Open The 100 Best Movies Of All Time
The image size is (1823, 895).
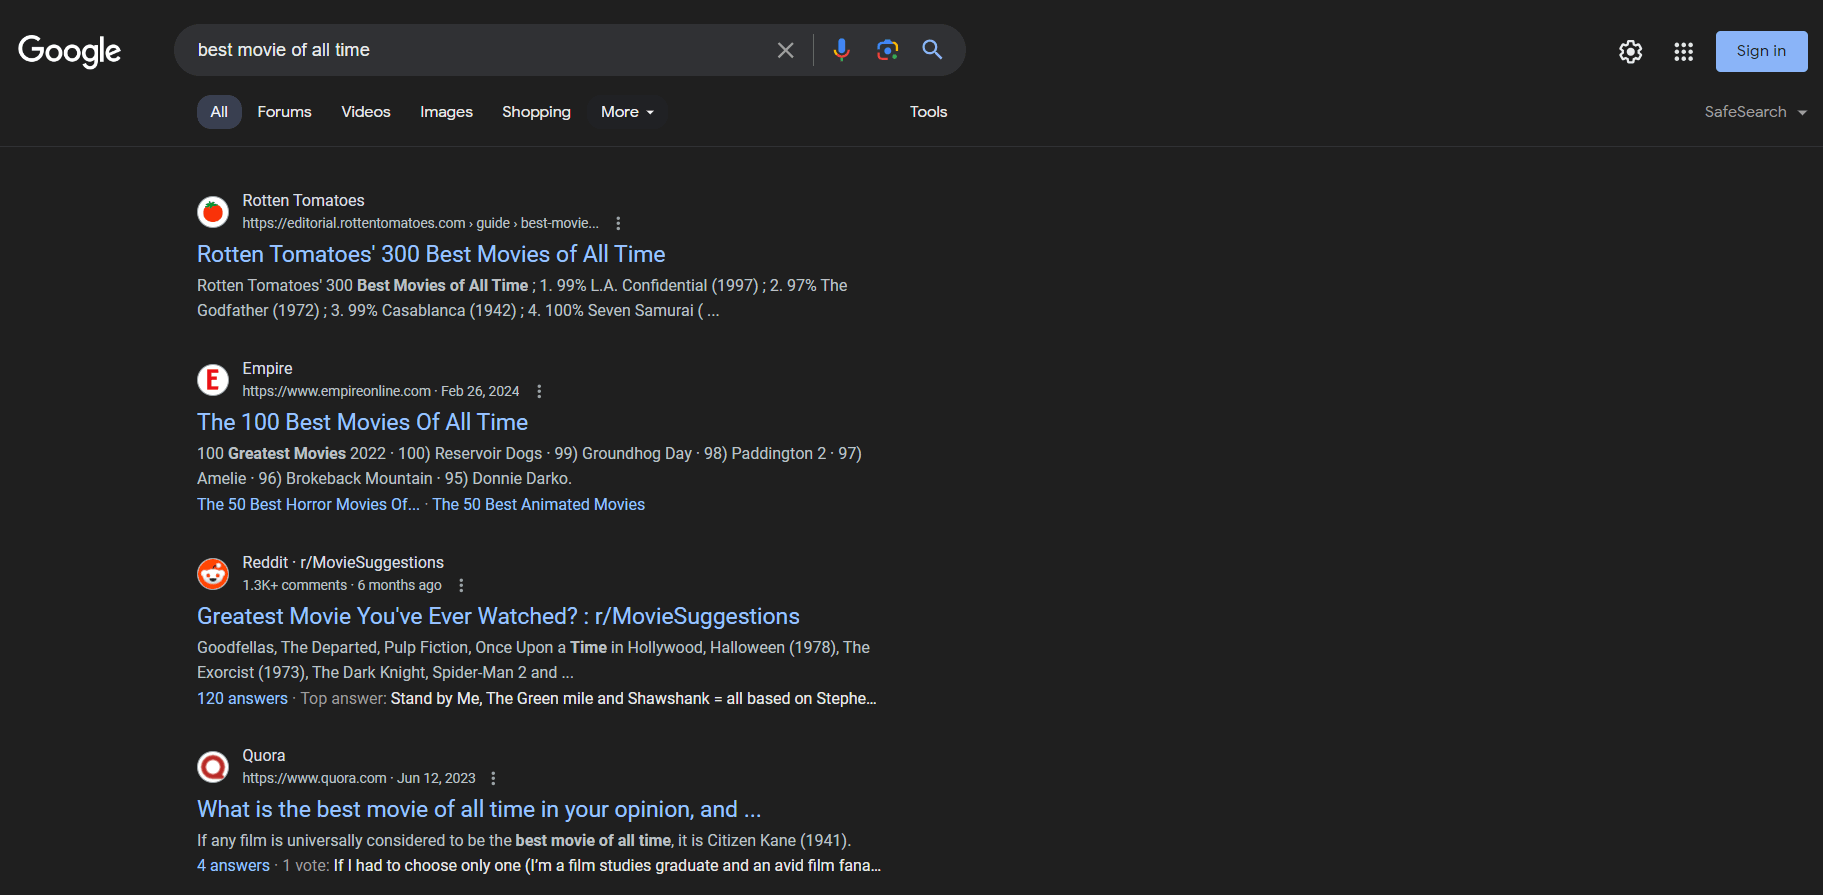pos(362,422)
